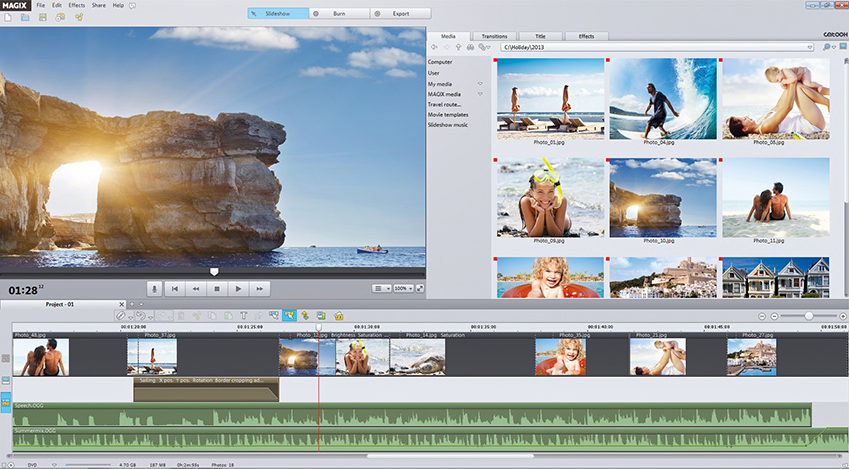Select the Speech.OGG audio track

click(x=412, y=415)
